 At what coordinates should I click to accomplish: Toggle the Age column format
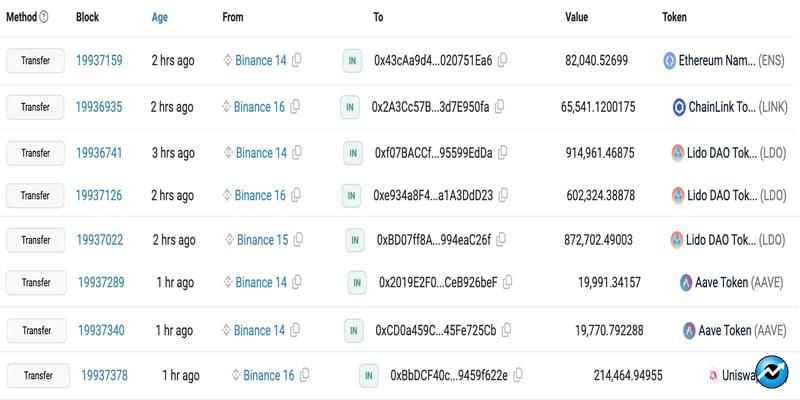(160, 18)
